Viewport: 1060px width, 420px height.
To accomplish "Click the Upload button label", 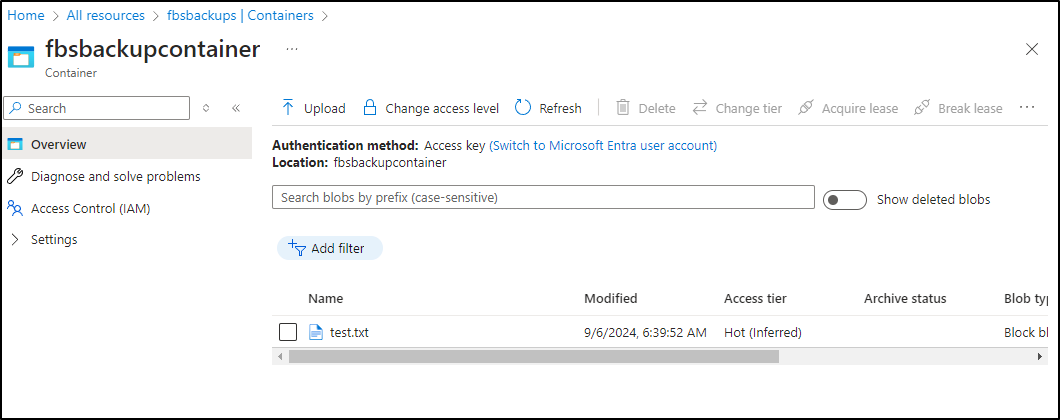I will (x=324, y=108).
